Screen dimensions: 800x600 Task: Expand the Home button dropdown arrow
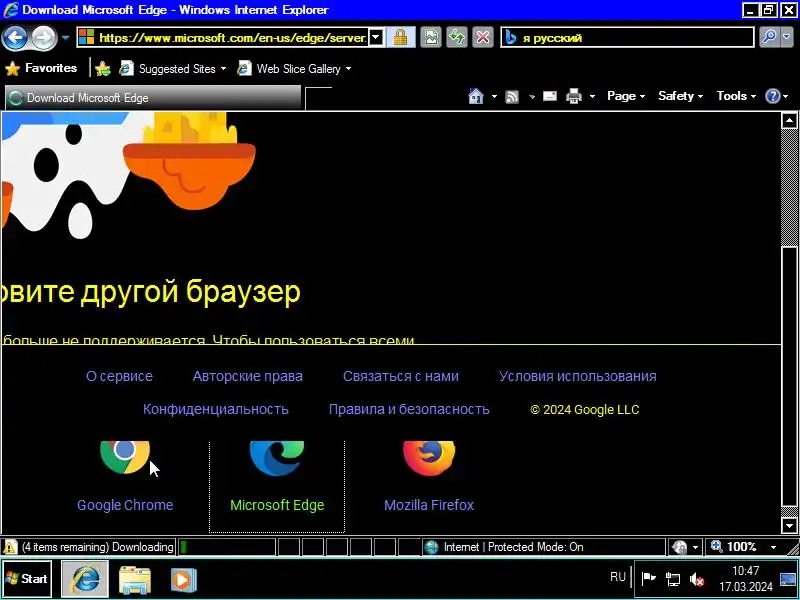coord(494,96)
